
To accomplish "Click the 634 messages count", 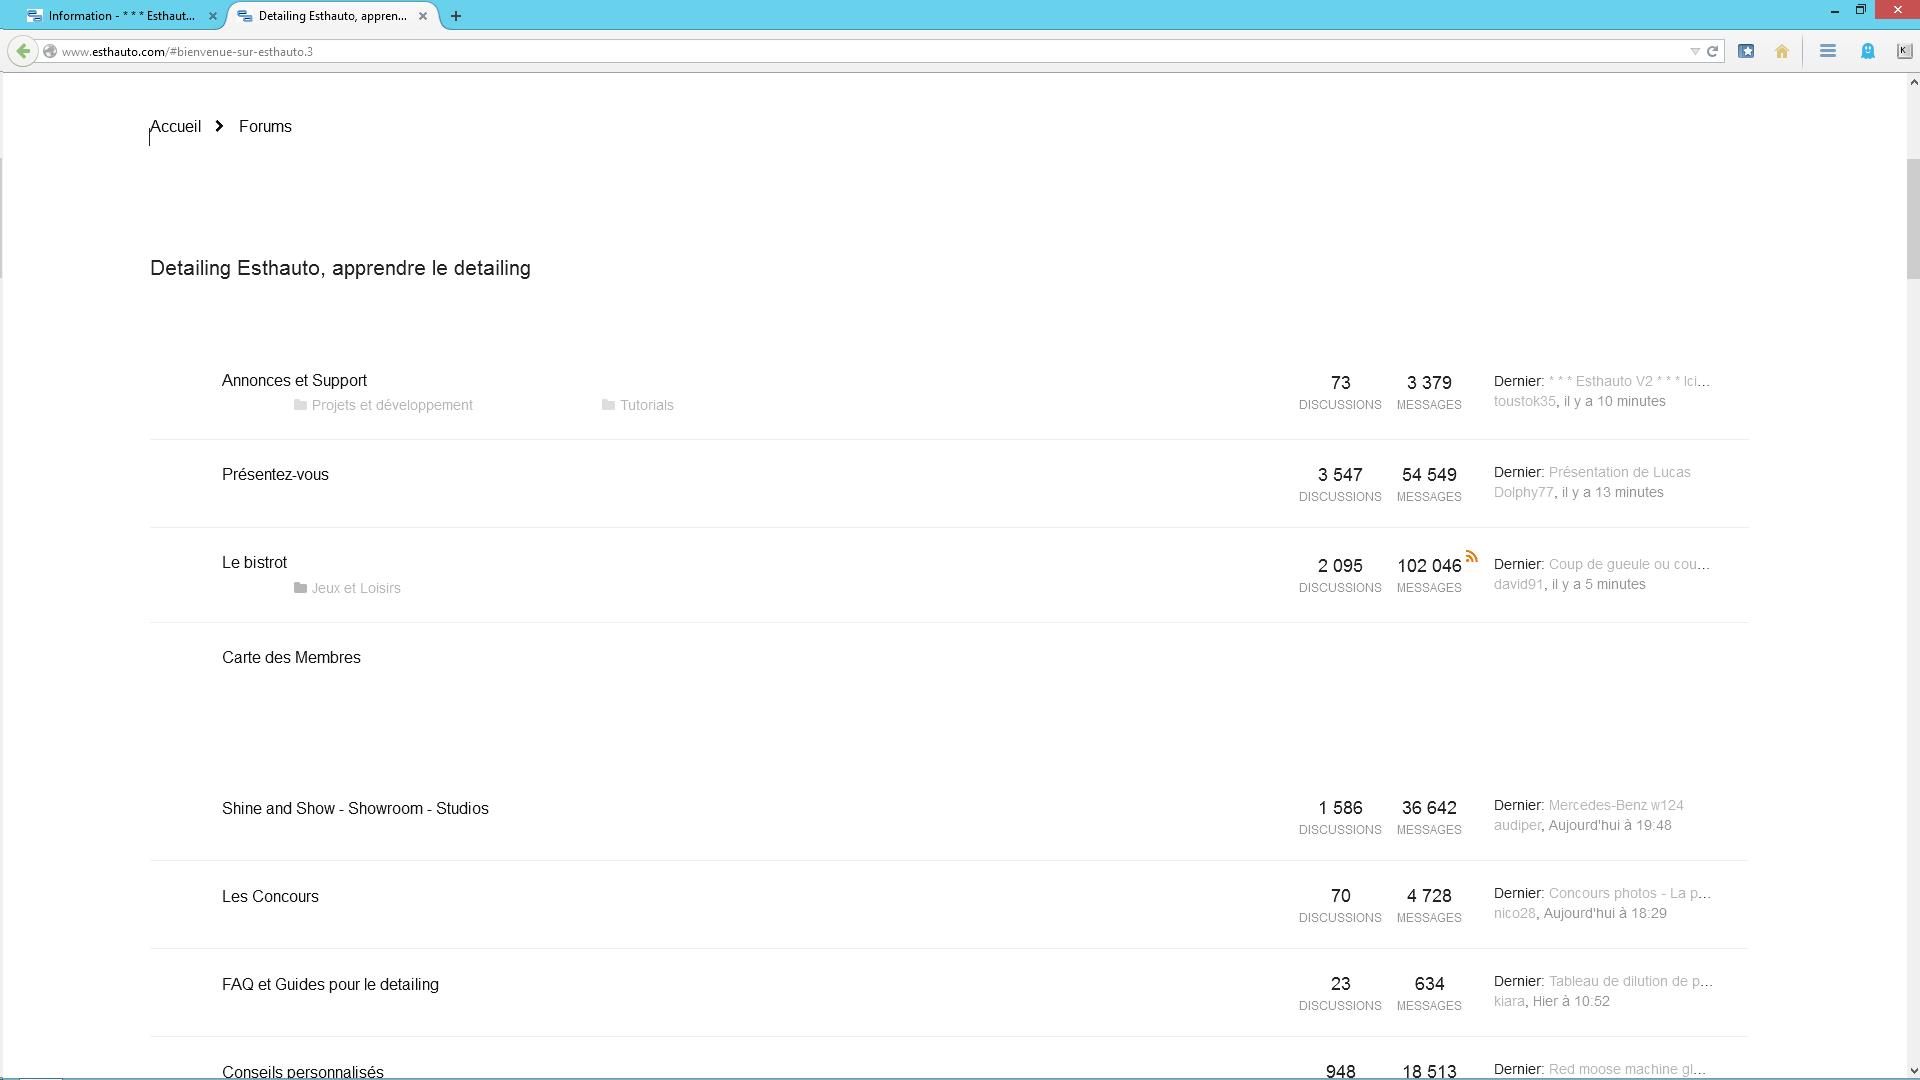I will 1429,984.
